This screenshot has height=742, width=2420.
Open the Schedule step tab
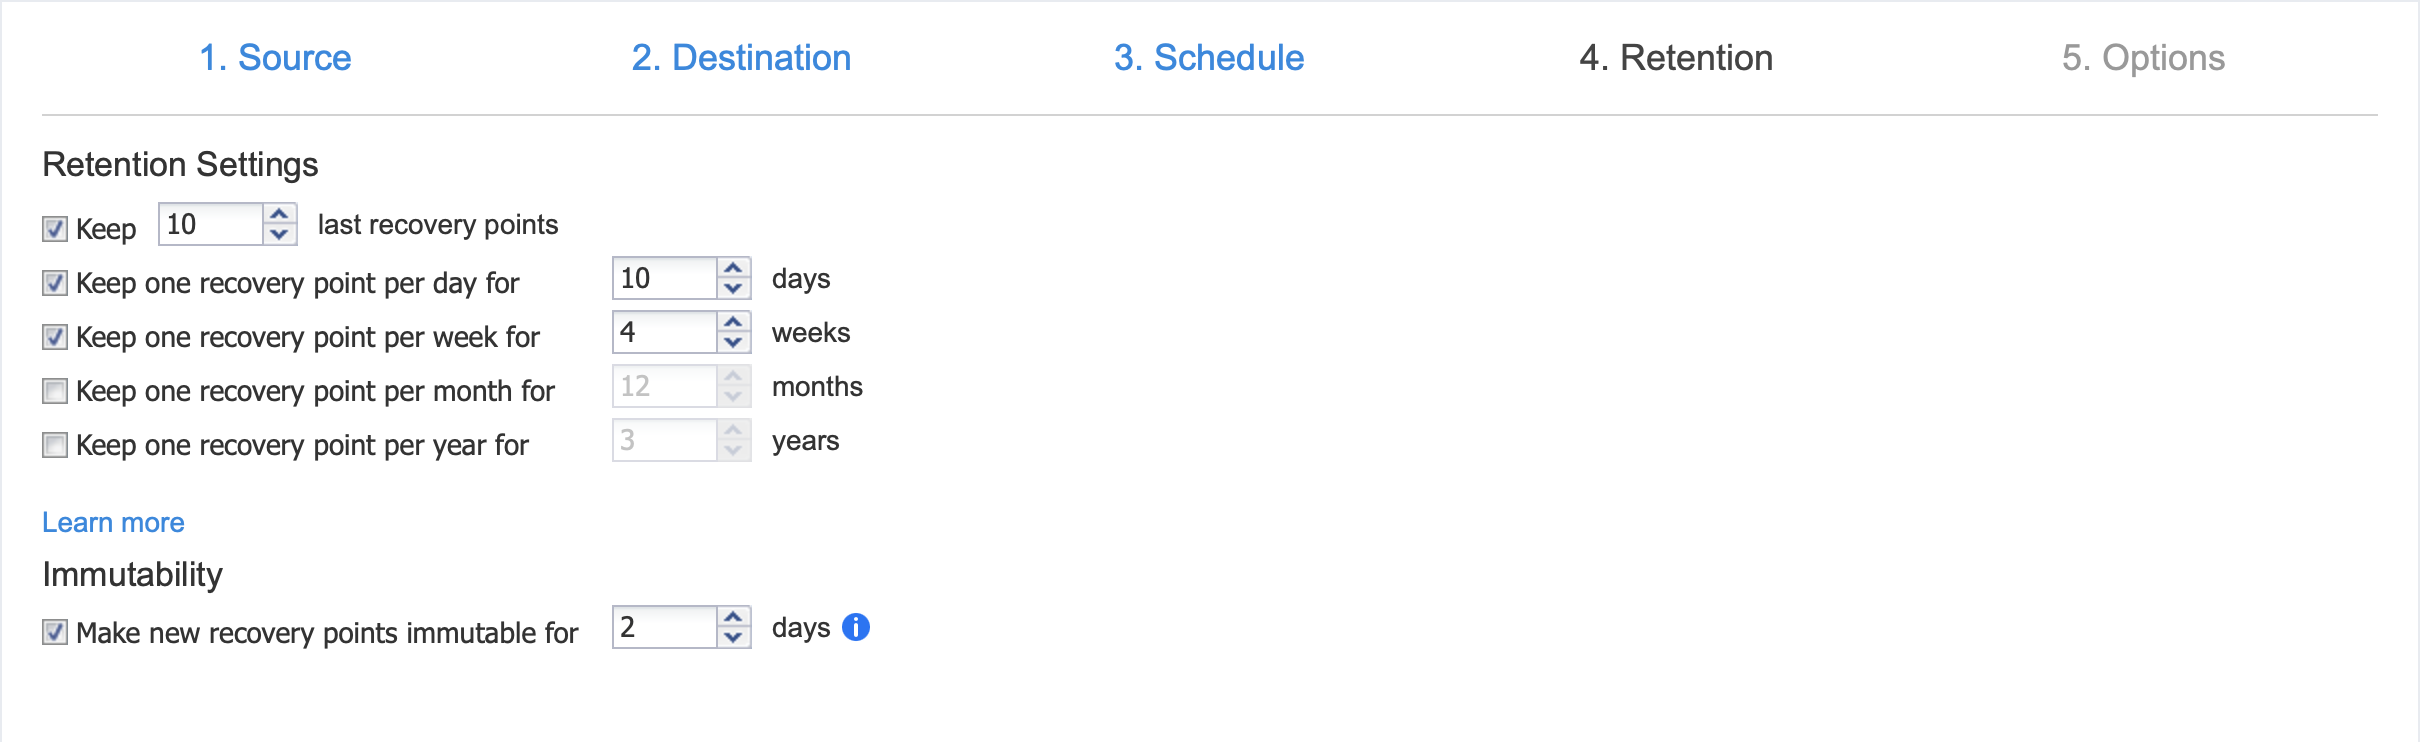(1208, 58)
